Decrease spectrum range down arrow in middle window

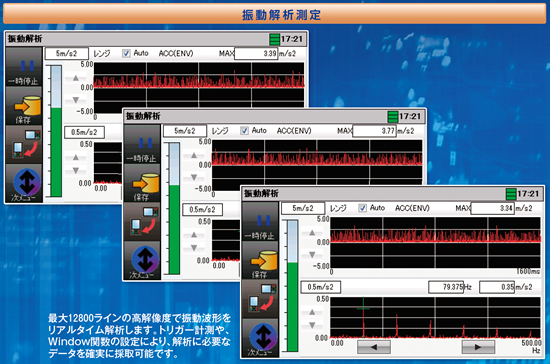pos(194,248)
